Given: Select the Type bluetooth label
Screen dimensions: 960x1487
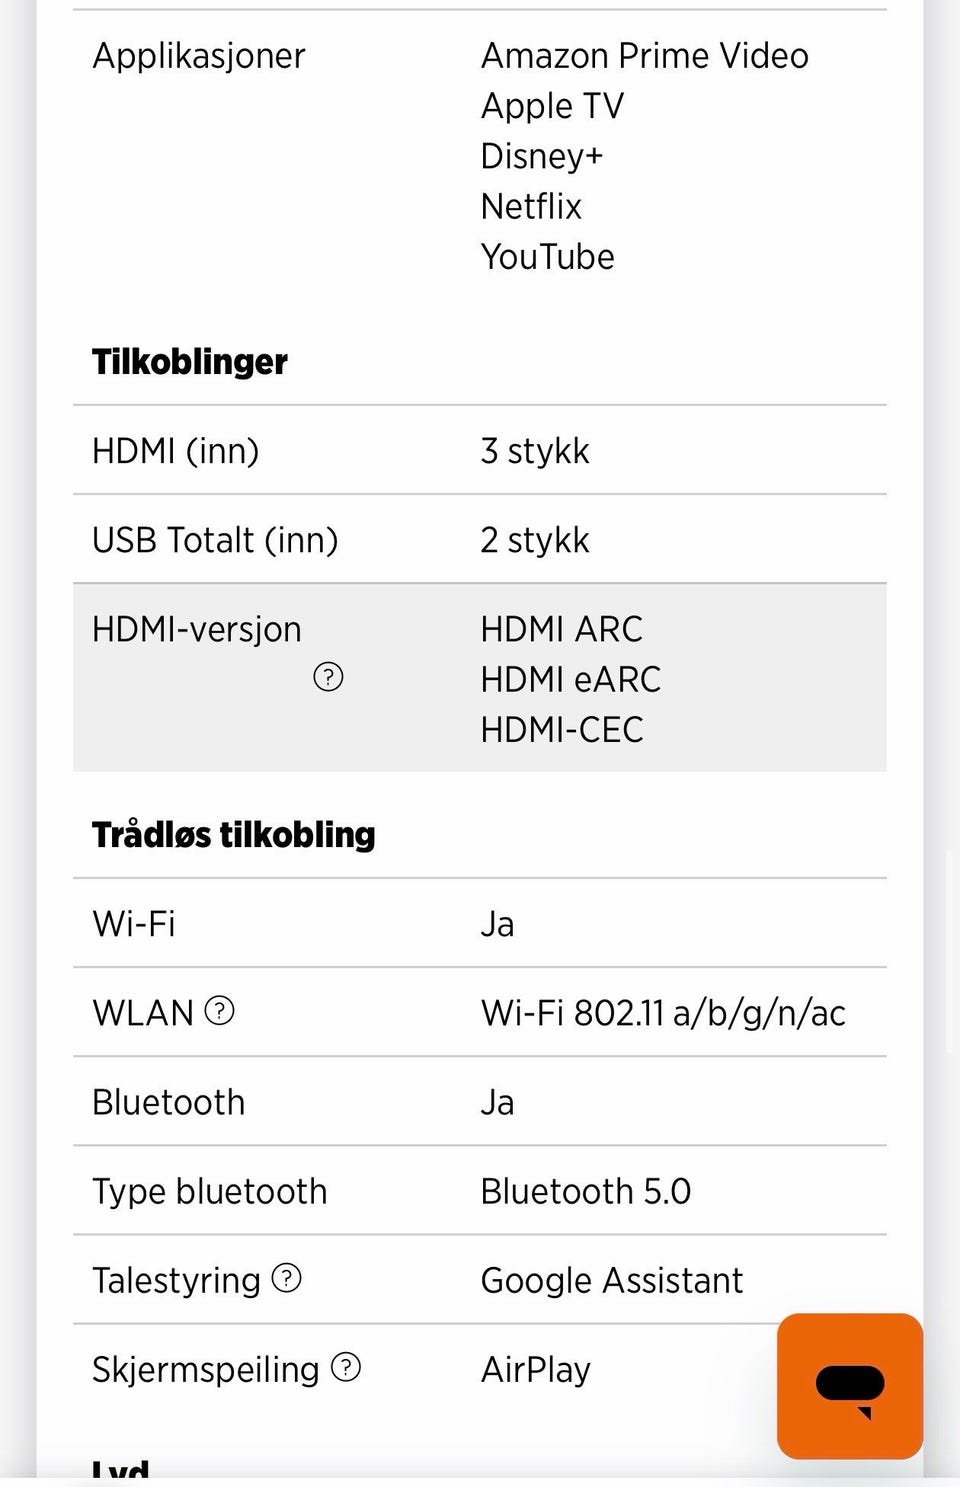Looking at the screenshot, I should coord(210,1191).
